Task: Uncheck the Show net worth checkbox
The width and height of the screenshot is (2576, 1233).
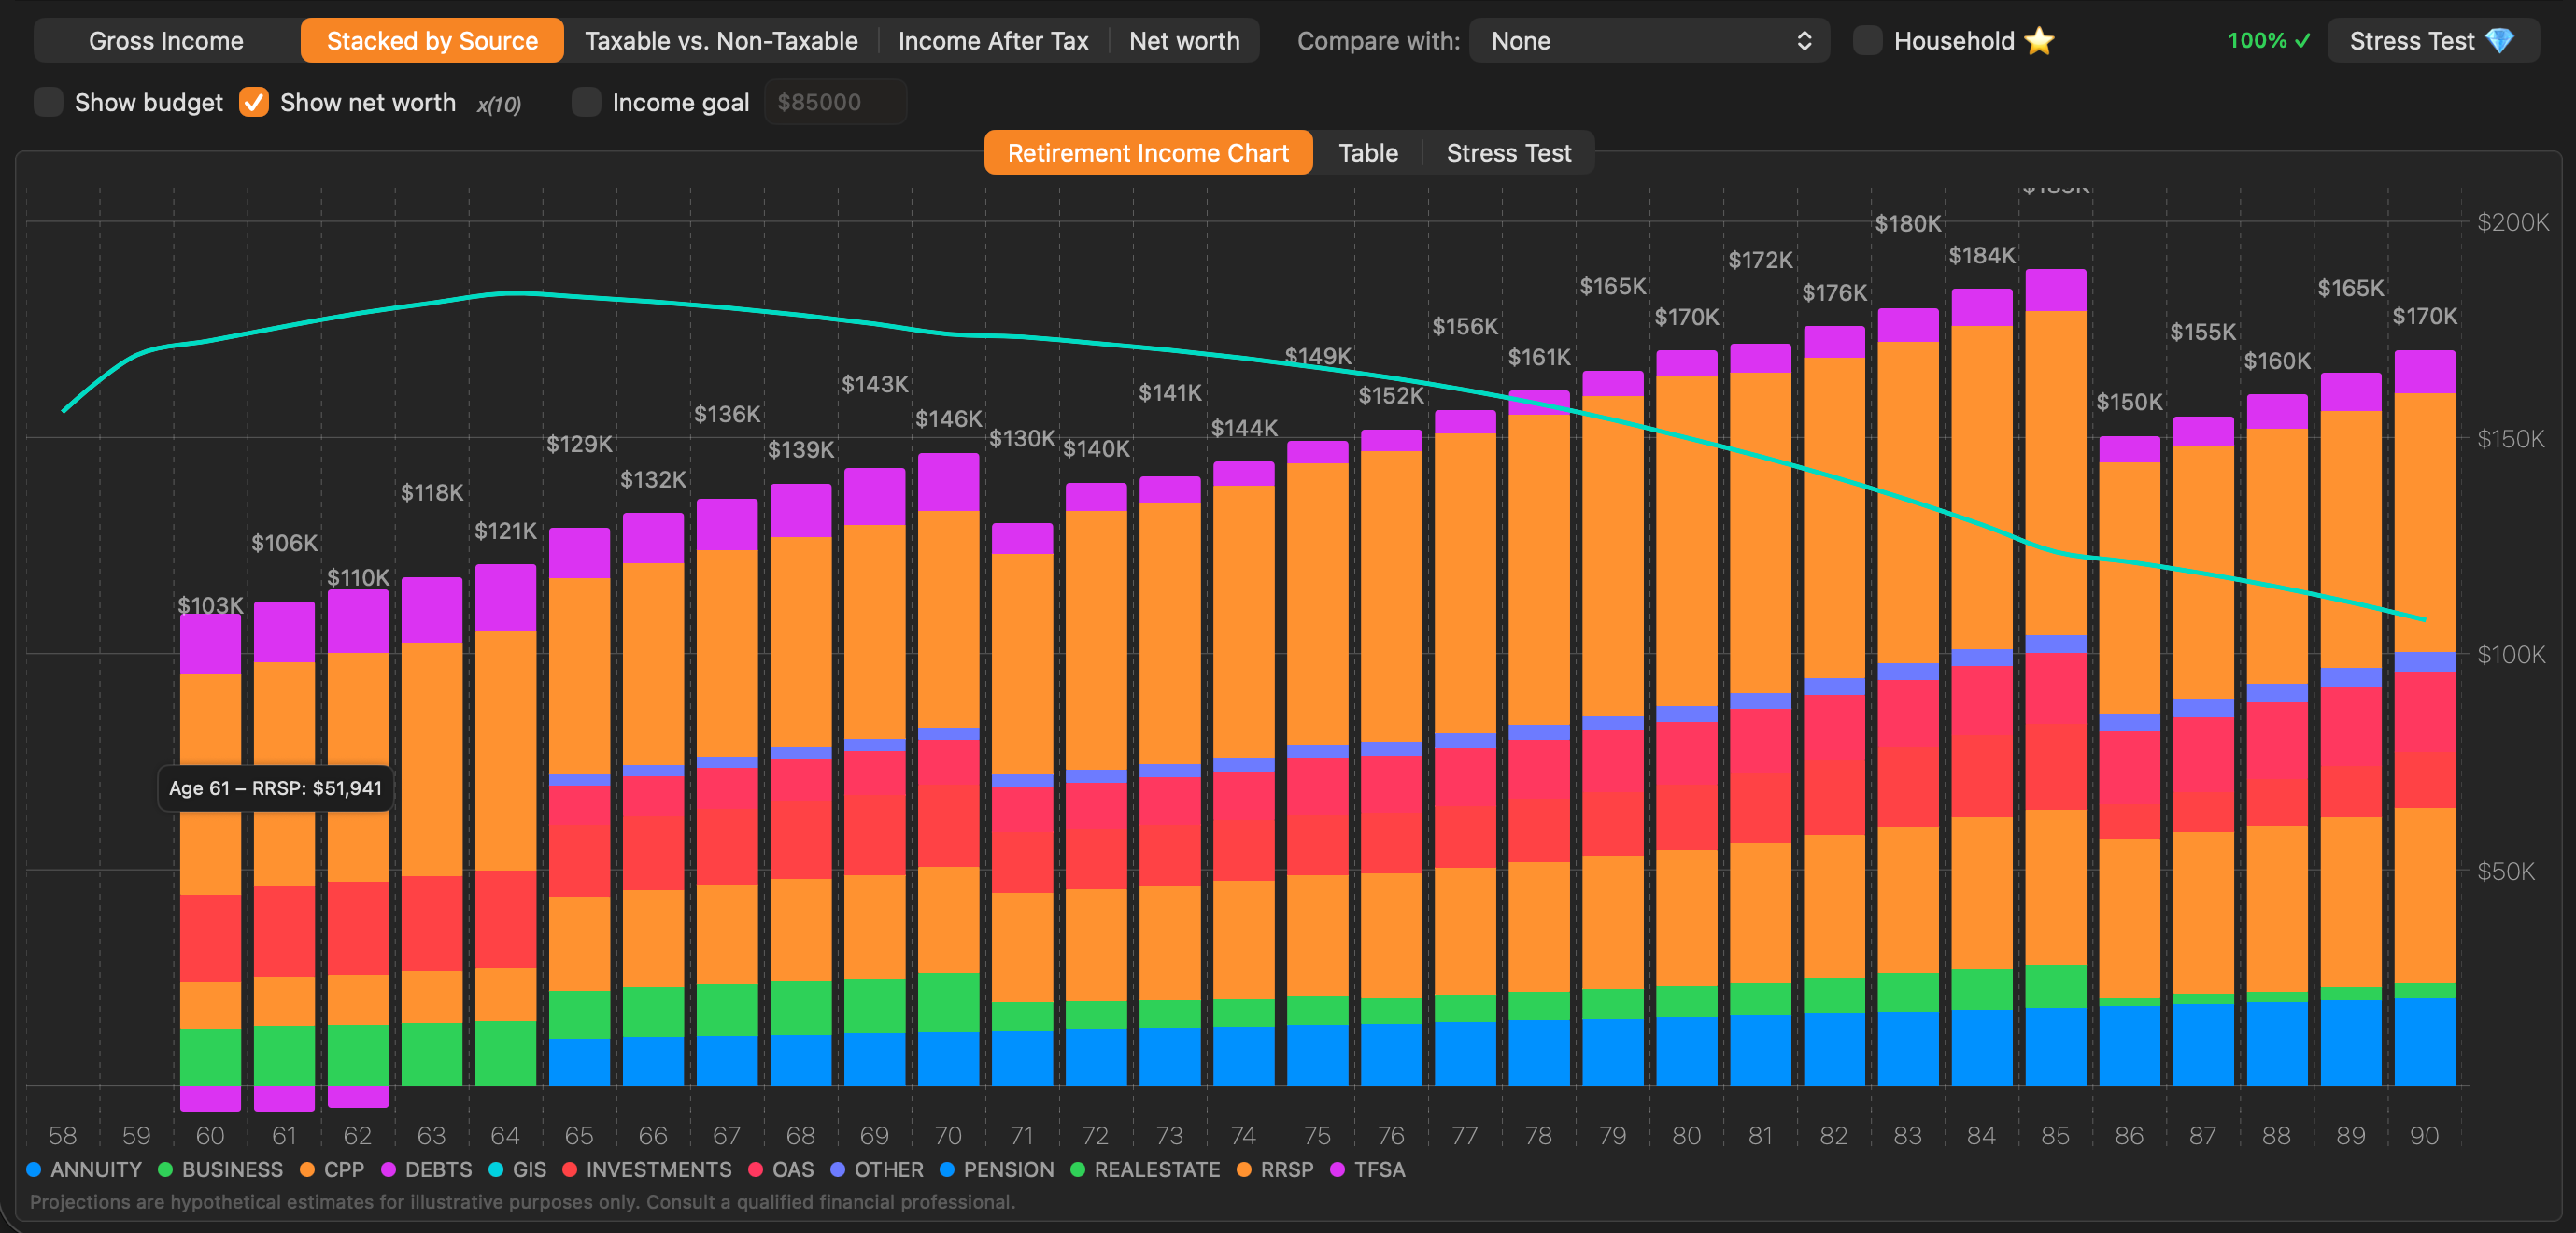Action: pyautogui.click(x=254, y=102)
